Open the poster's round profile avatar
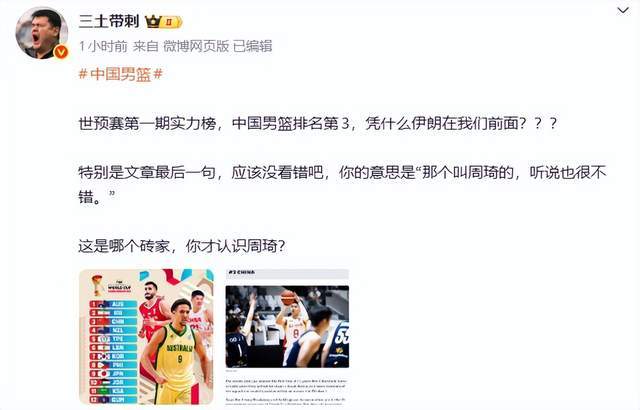The height and width of the screenshot is (410, 640). (42, 33)
